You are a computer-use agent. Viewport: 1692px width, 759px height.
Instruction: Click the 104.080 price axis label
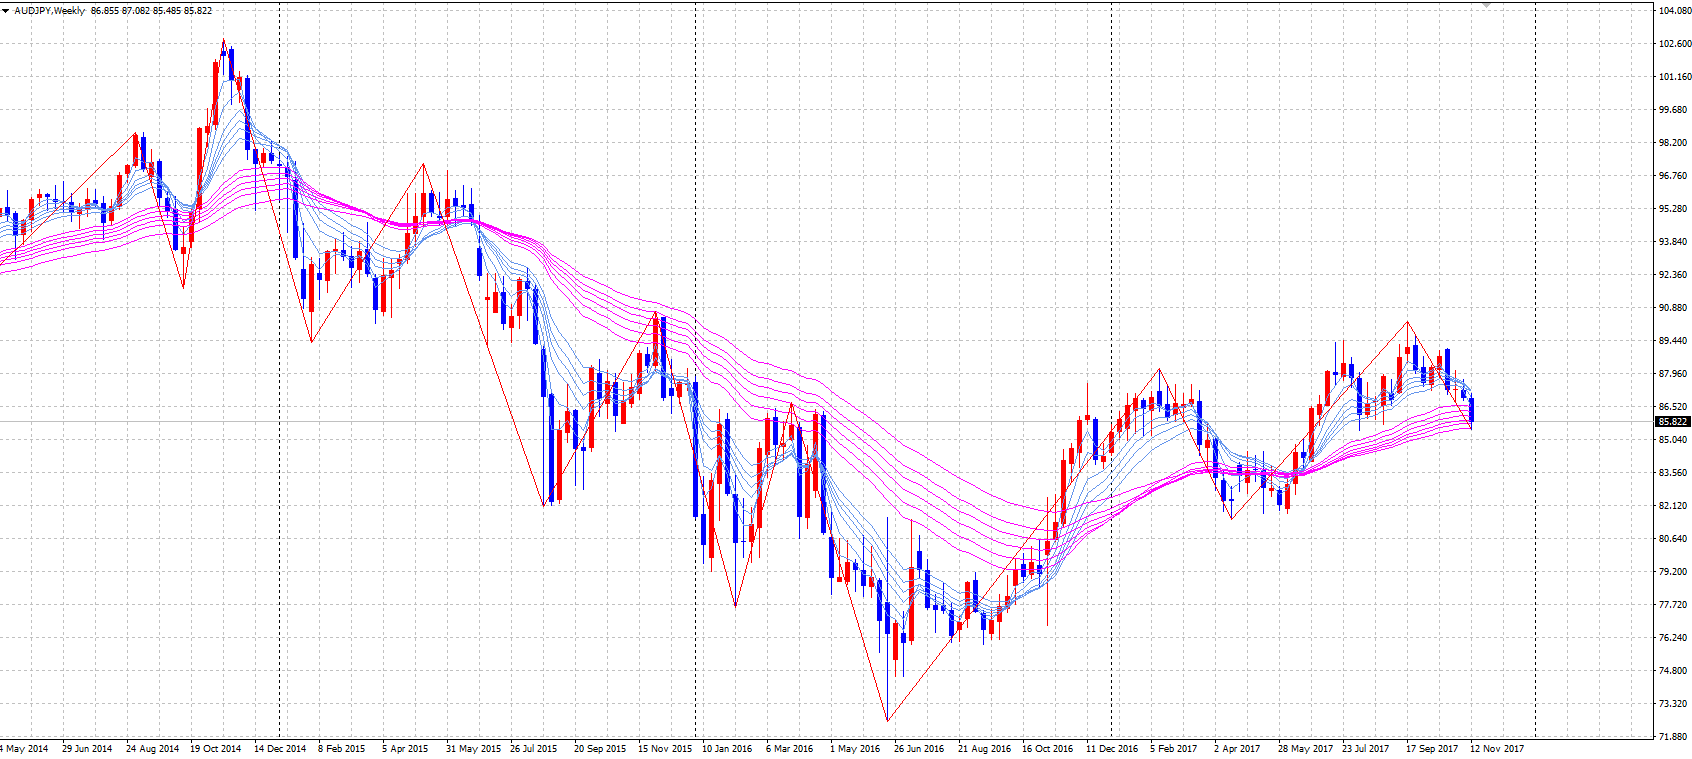1674,11
